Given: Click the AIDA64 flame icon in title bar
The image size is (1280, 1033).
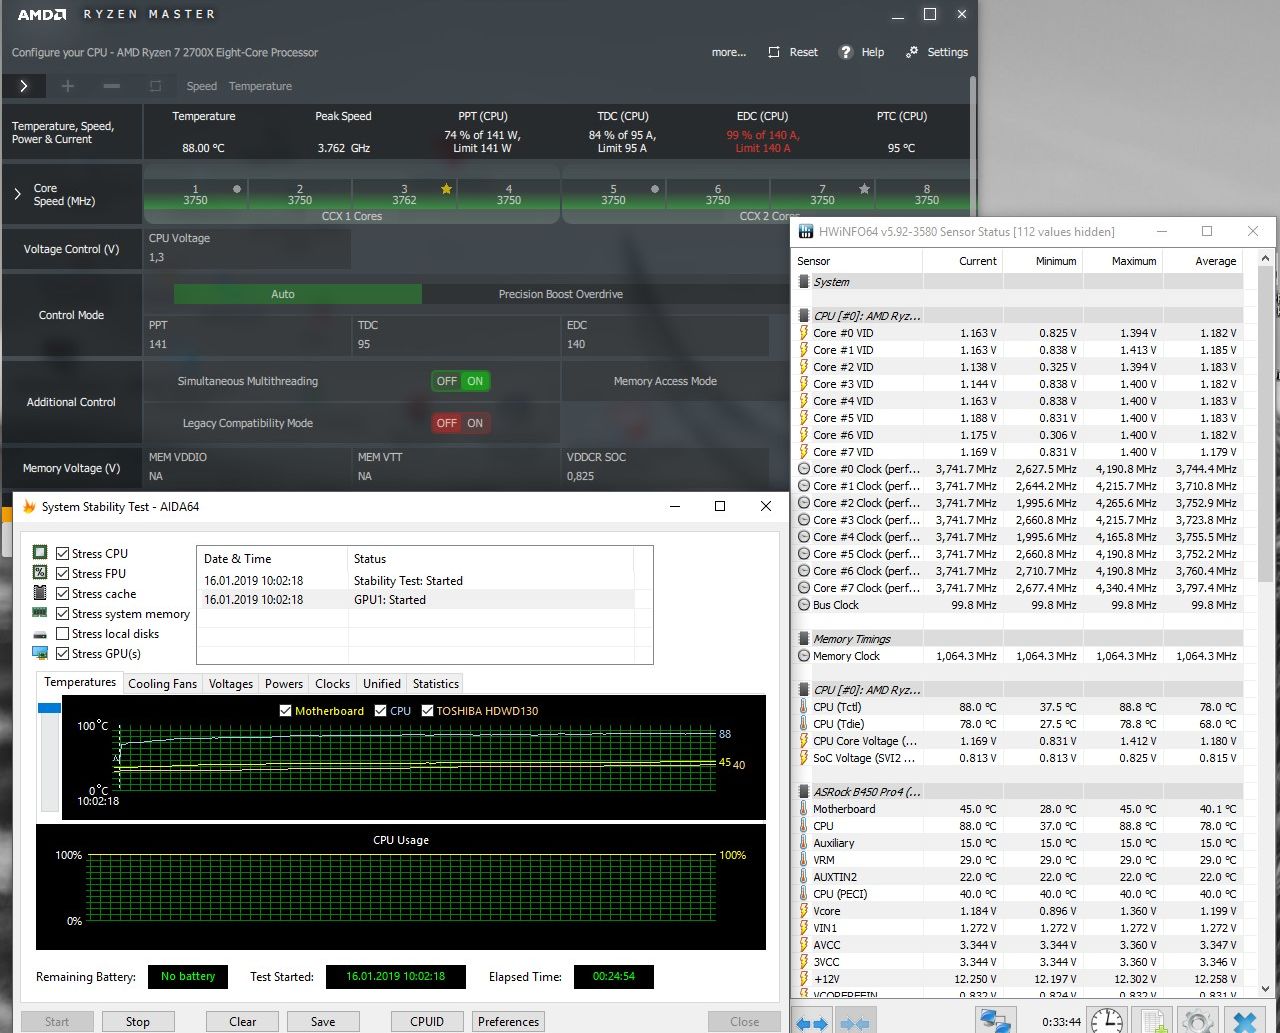Looking at the screenshot, I should point(29,506).
